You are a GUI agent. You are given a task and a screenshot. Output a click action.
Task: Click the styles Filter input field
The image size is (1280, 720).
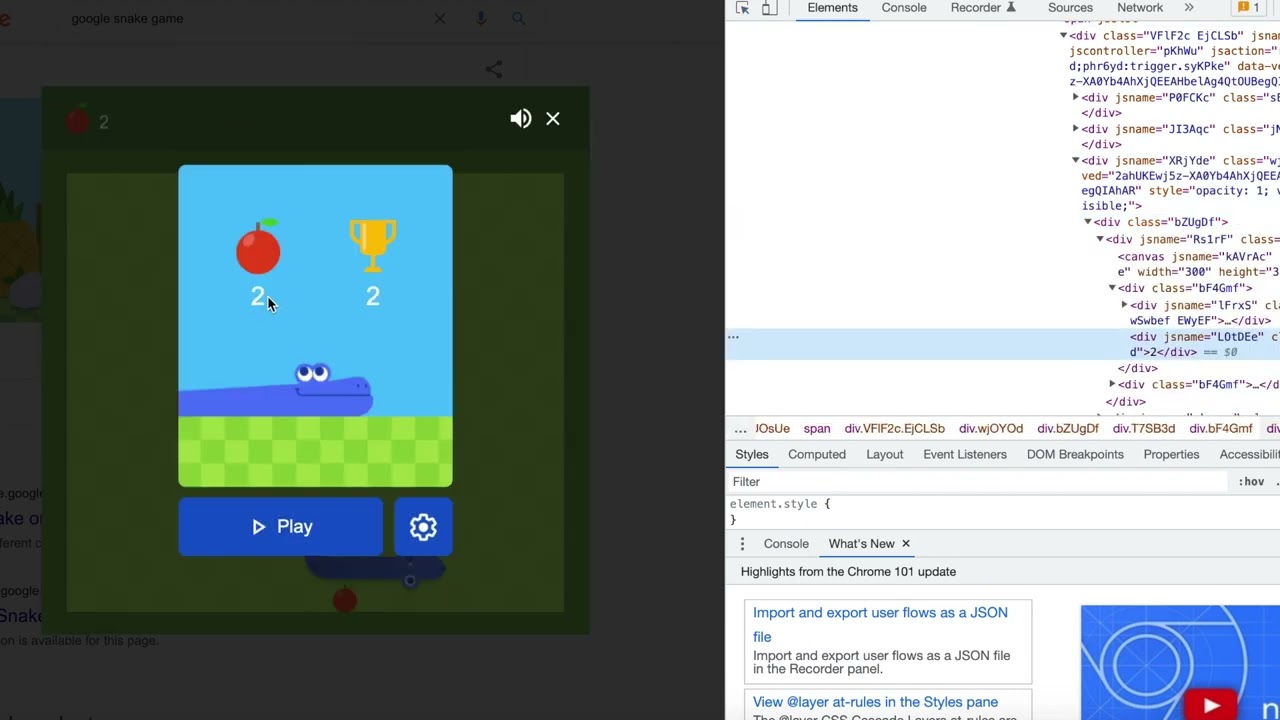978,482
